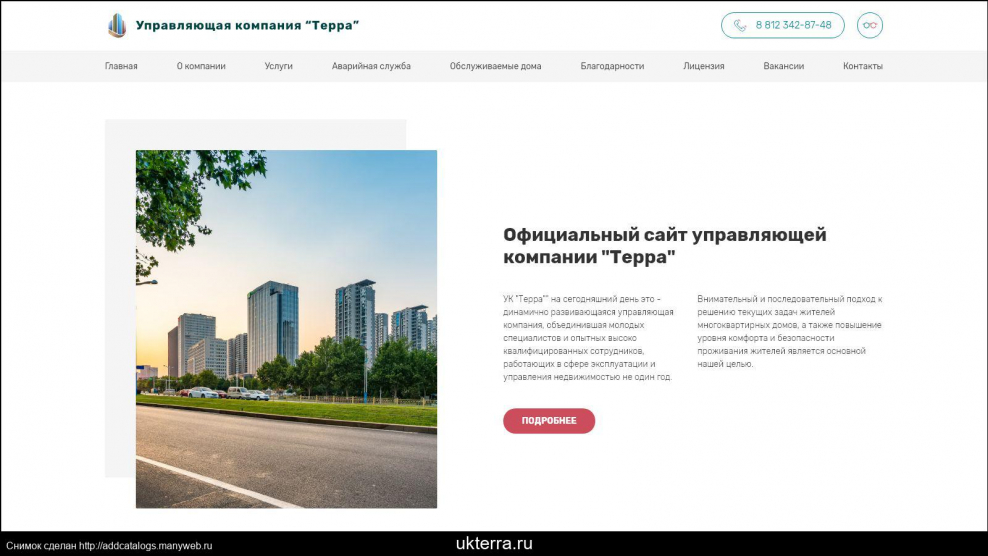
Task: Select Аварийная служба in navigation
Action: tap(371, 66)
